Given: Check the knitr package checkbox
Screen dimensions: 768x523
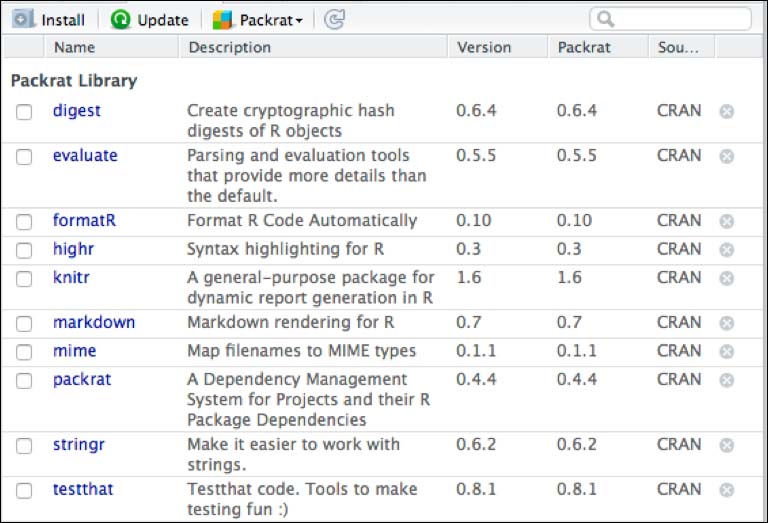Looking at the screenshot, I should 24,279.
